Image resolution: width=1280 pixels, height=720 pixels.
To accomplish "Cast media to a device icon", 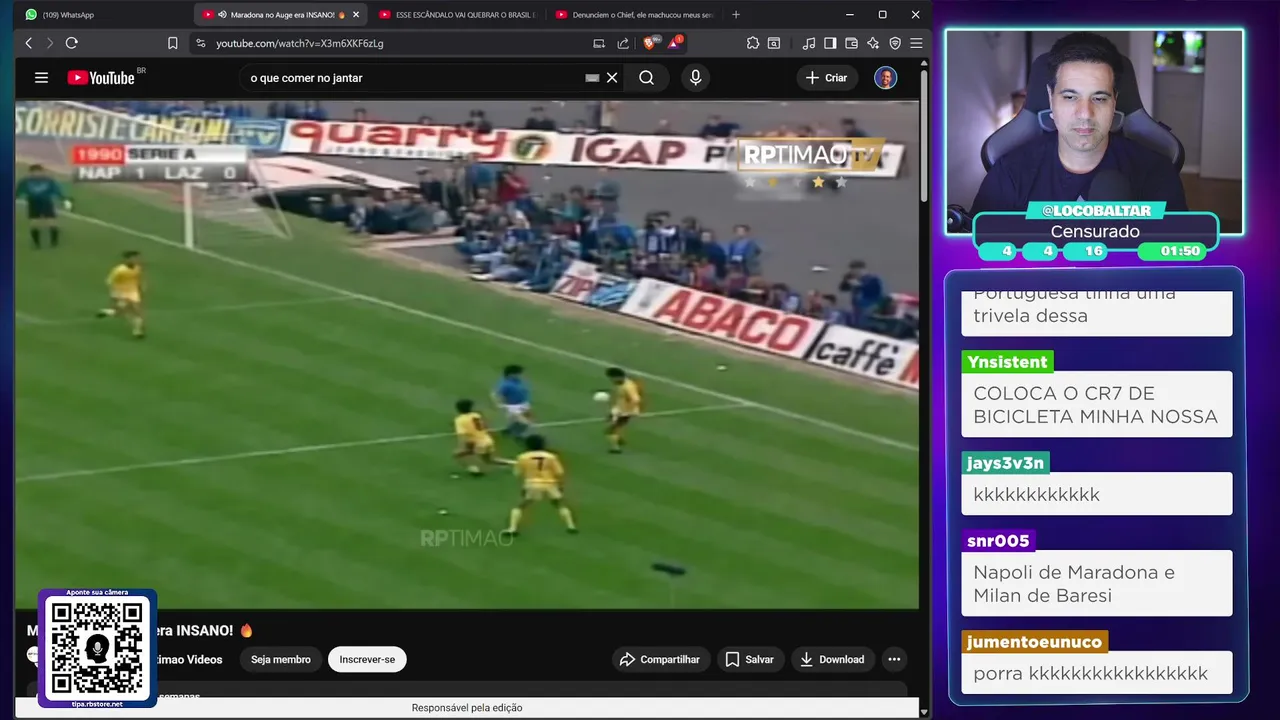I will (x=599, y=43).
